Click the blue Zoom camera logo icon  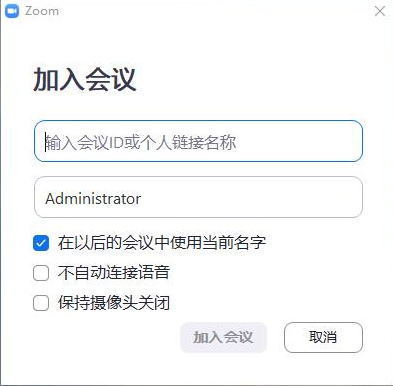click(x=12, y=11)
